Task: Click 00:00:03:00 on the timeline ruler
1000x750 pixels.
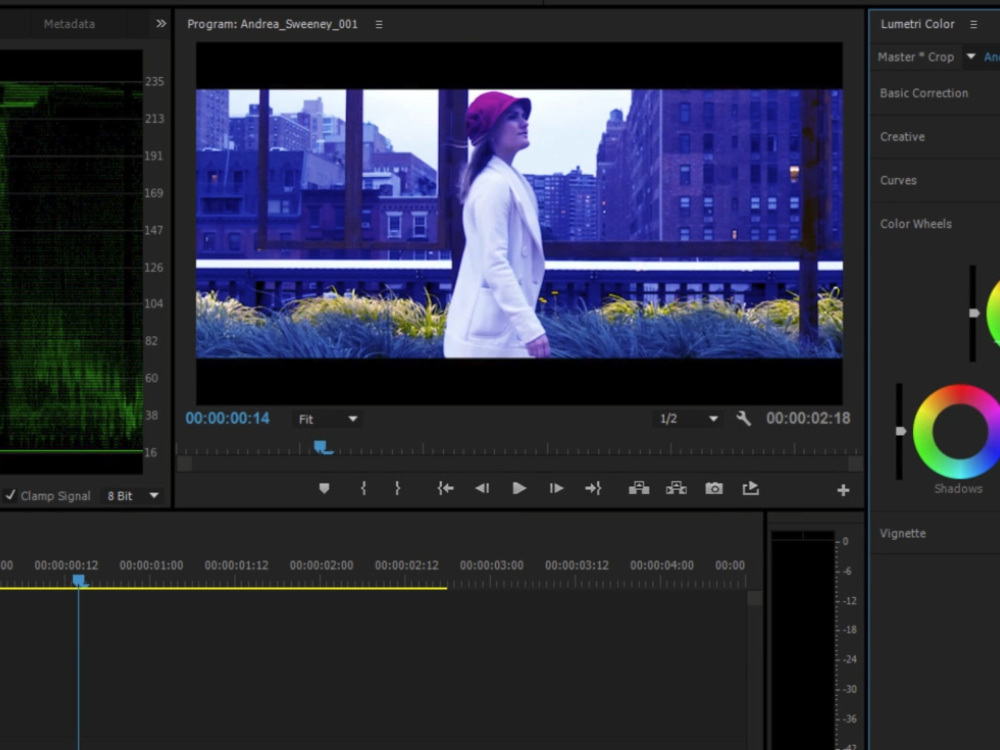Action: pos(492,566)
